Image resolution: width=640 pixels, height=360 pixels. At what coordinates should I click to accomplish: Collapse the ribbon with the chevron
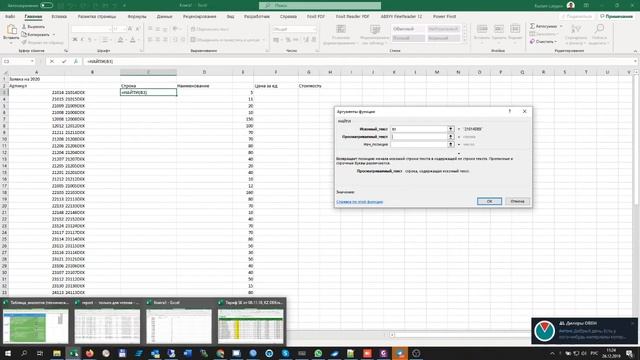pyautogui.click(x=635, y=51)
